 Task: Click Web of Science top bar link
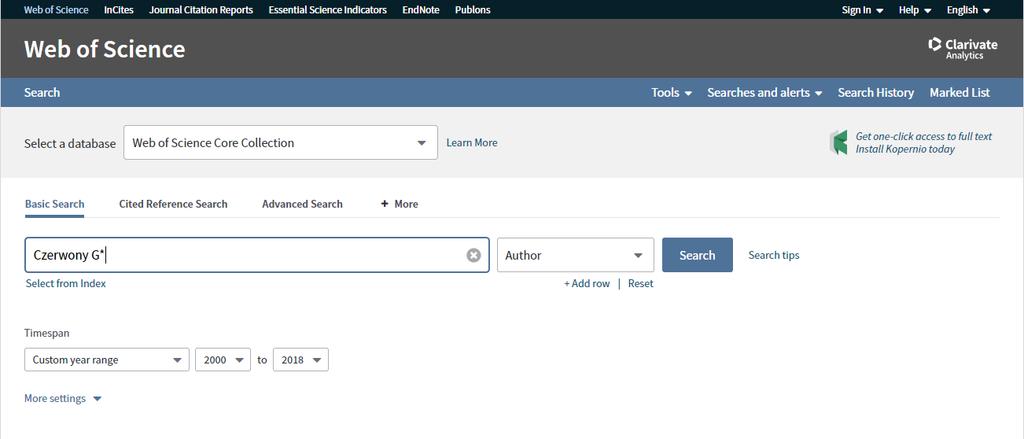[56, 10]
